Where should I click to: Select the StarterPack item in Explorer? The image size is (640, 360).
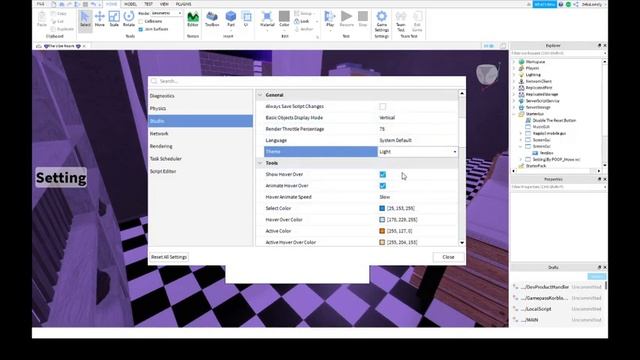(x=535, y=166)
